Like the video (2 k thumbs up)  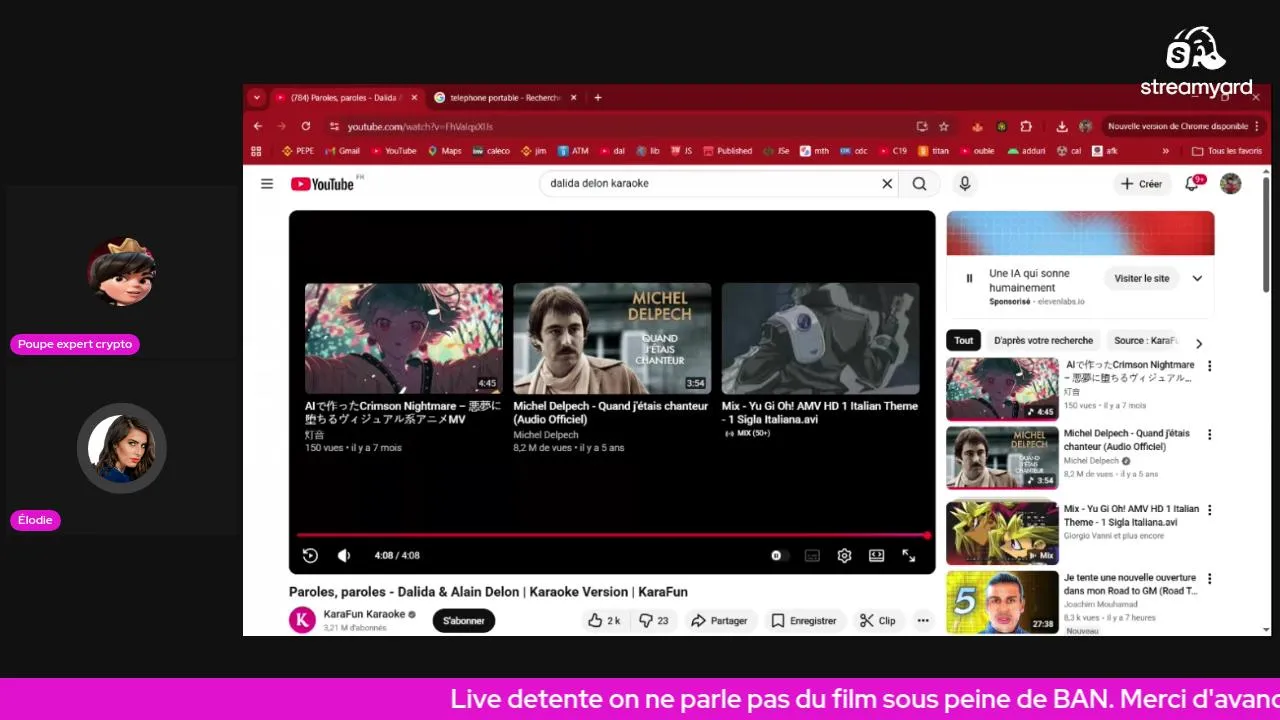coord(604,621)
